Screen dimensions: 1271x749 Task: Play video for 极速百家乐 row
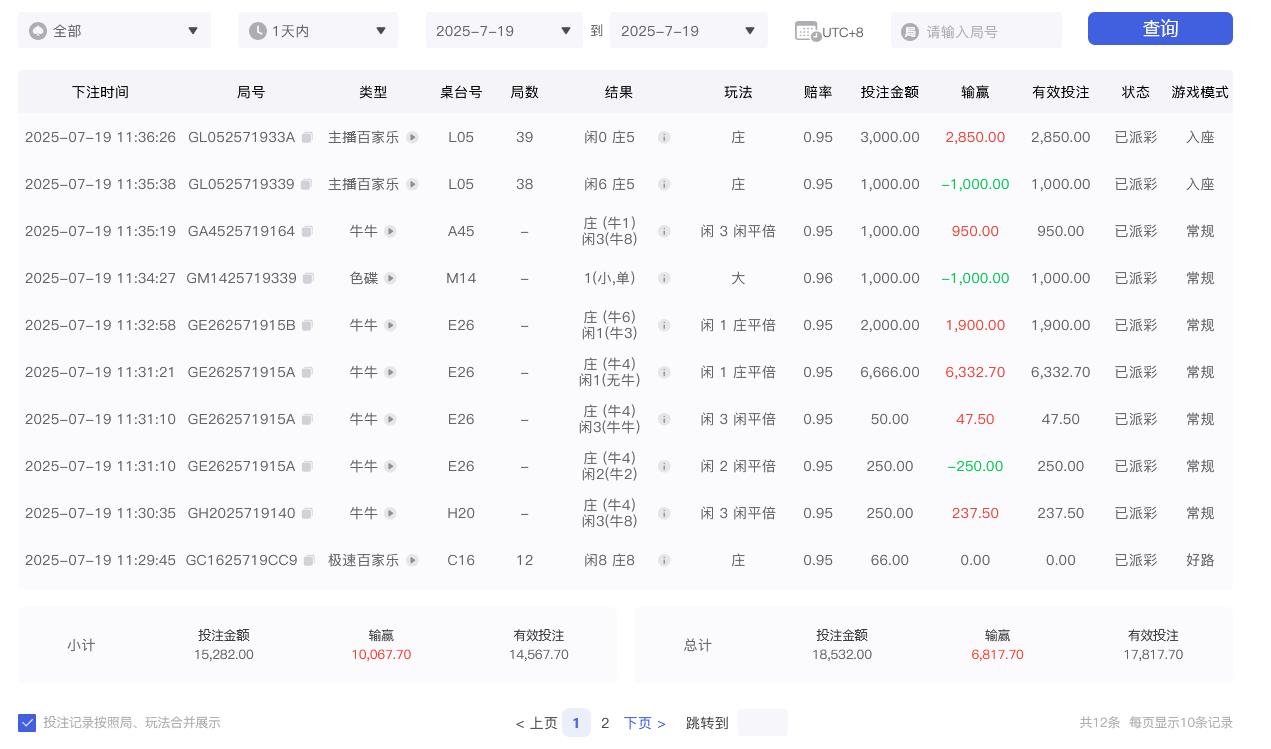point(412,561)
